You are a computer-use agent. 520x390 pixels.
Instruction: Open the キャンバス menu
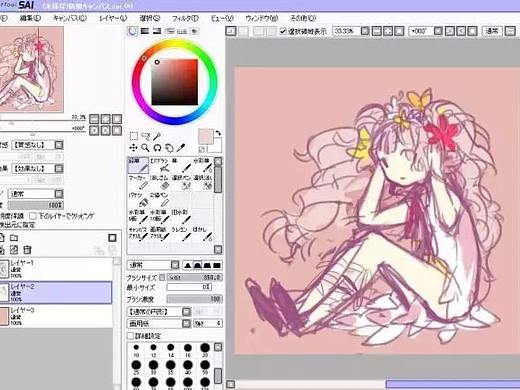[x=70, y=18]
